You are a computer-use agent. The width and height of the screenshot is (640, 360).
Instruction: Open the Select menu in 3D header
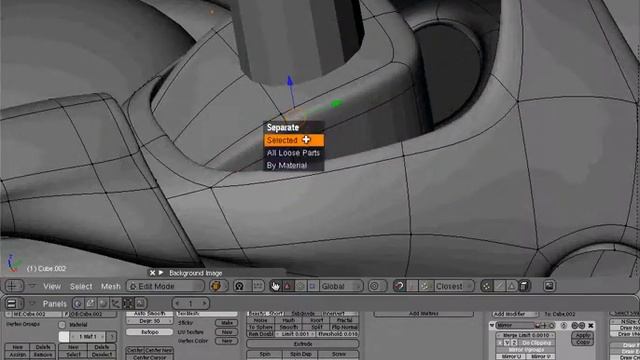[x=81, y=287]
